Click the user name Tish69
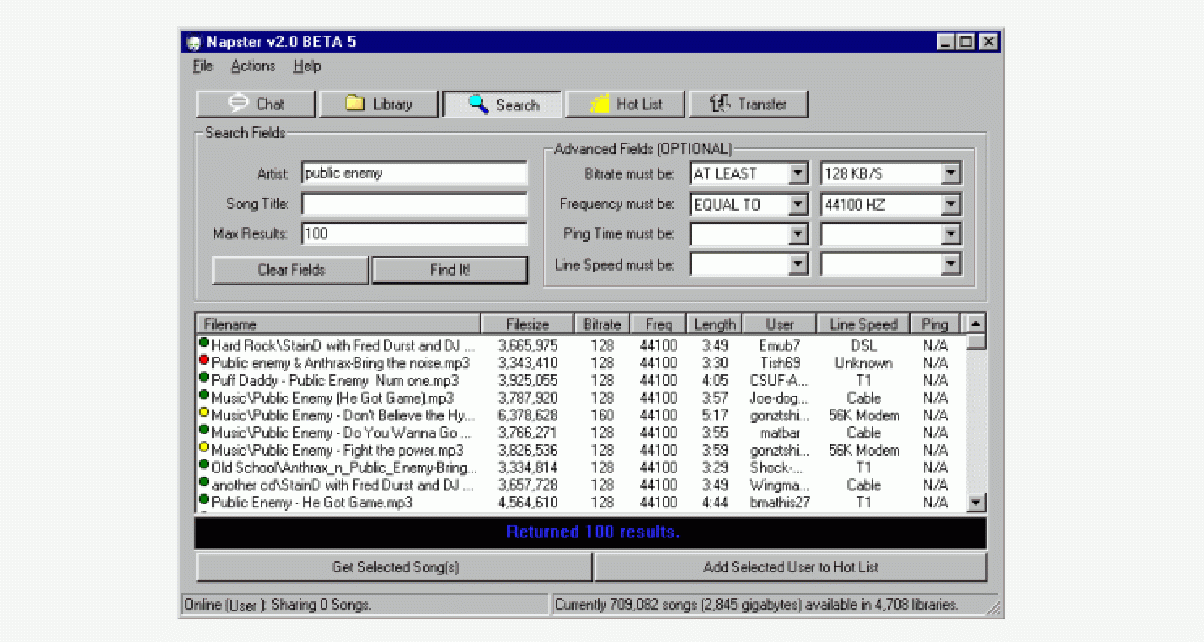 click(x=780, y=363)
